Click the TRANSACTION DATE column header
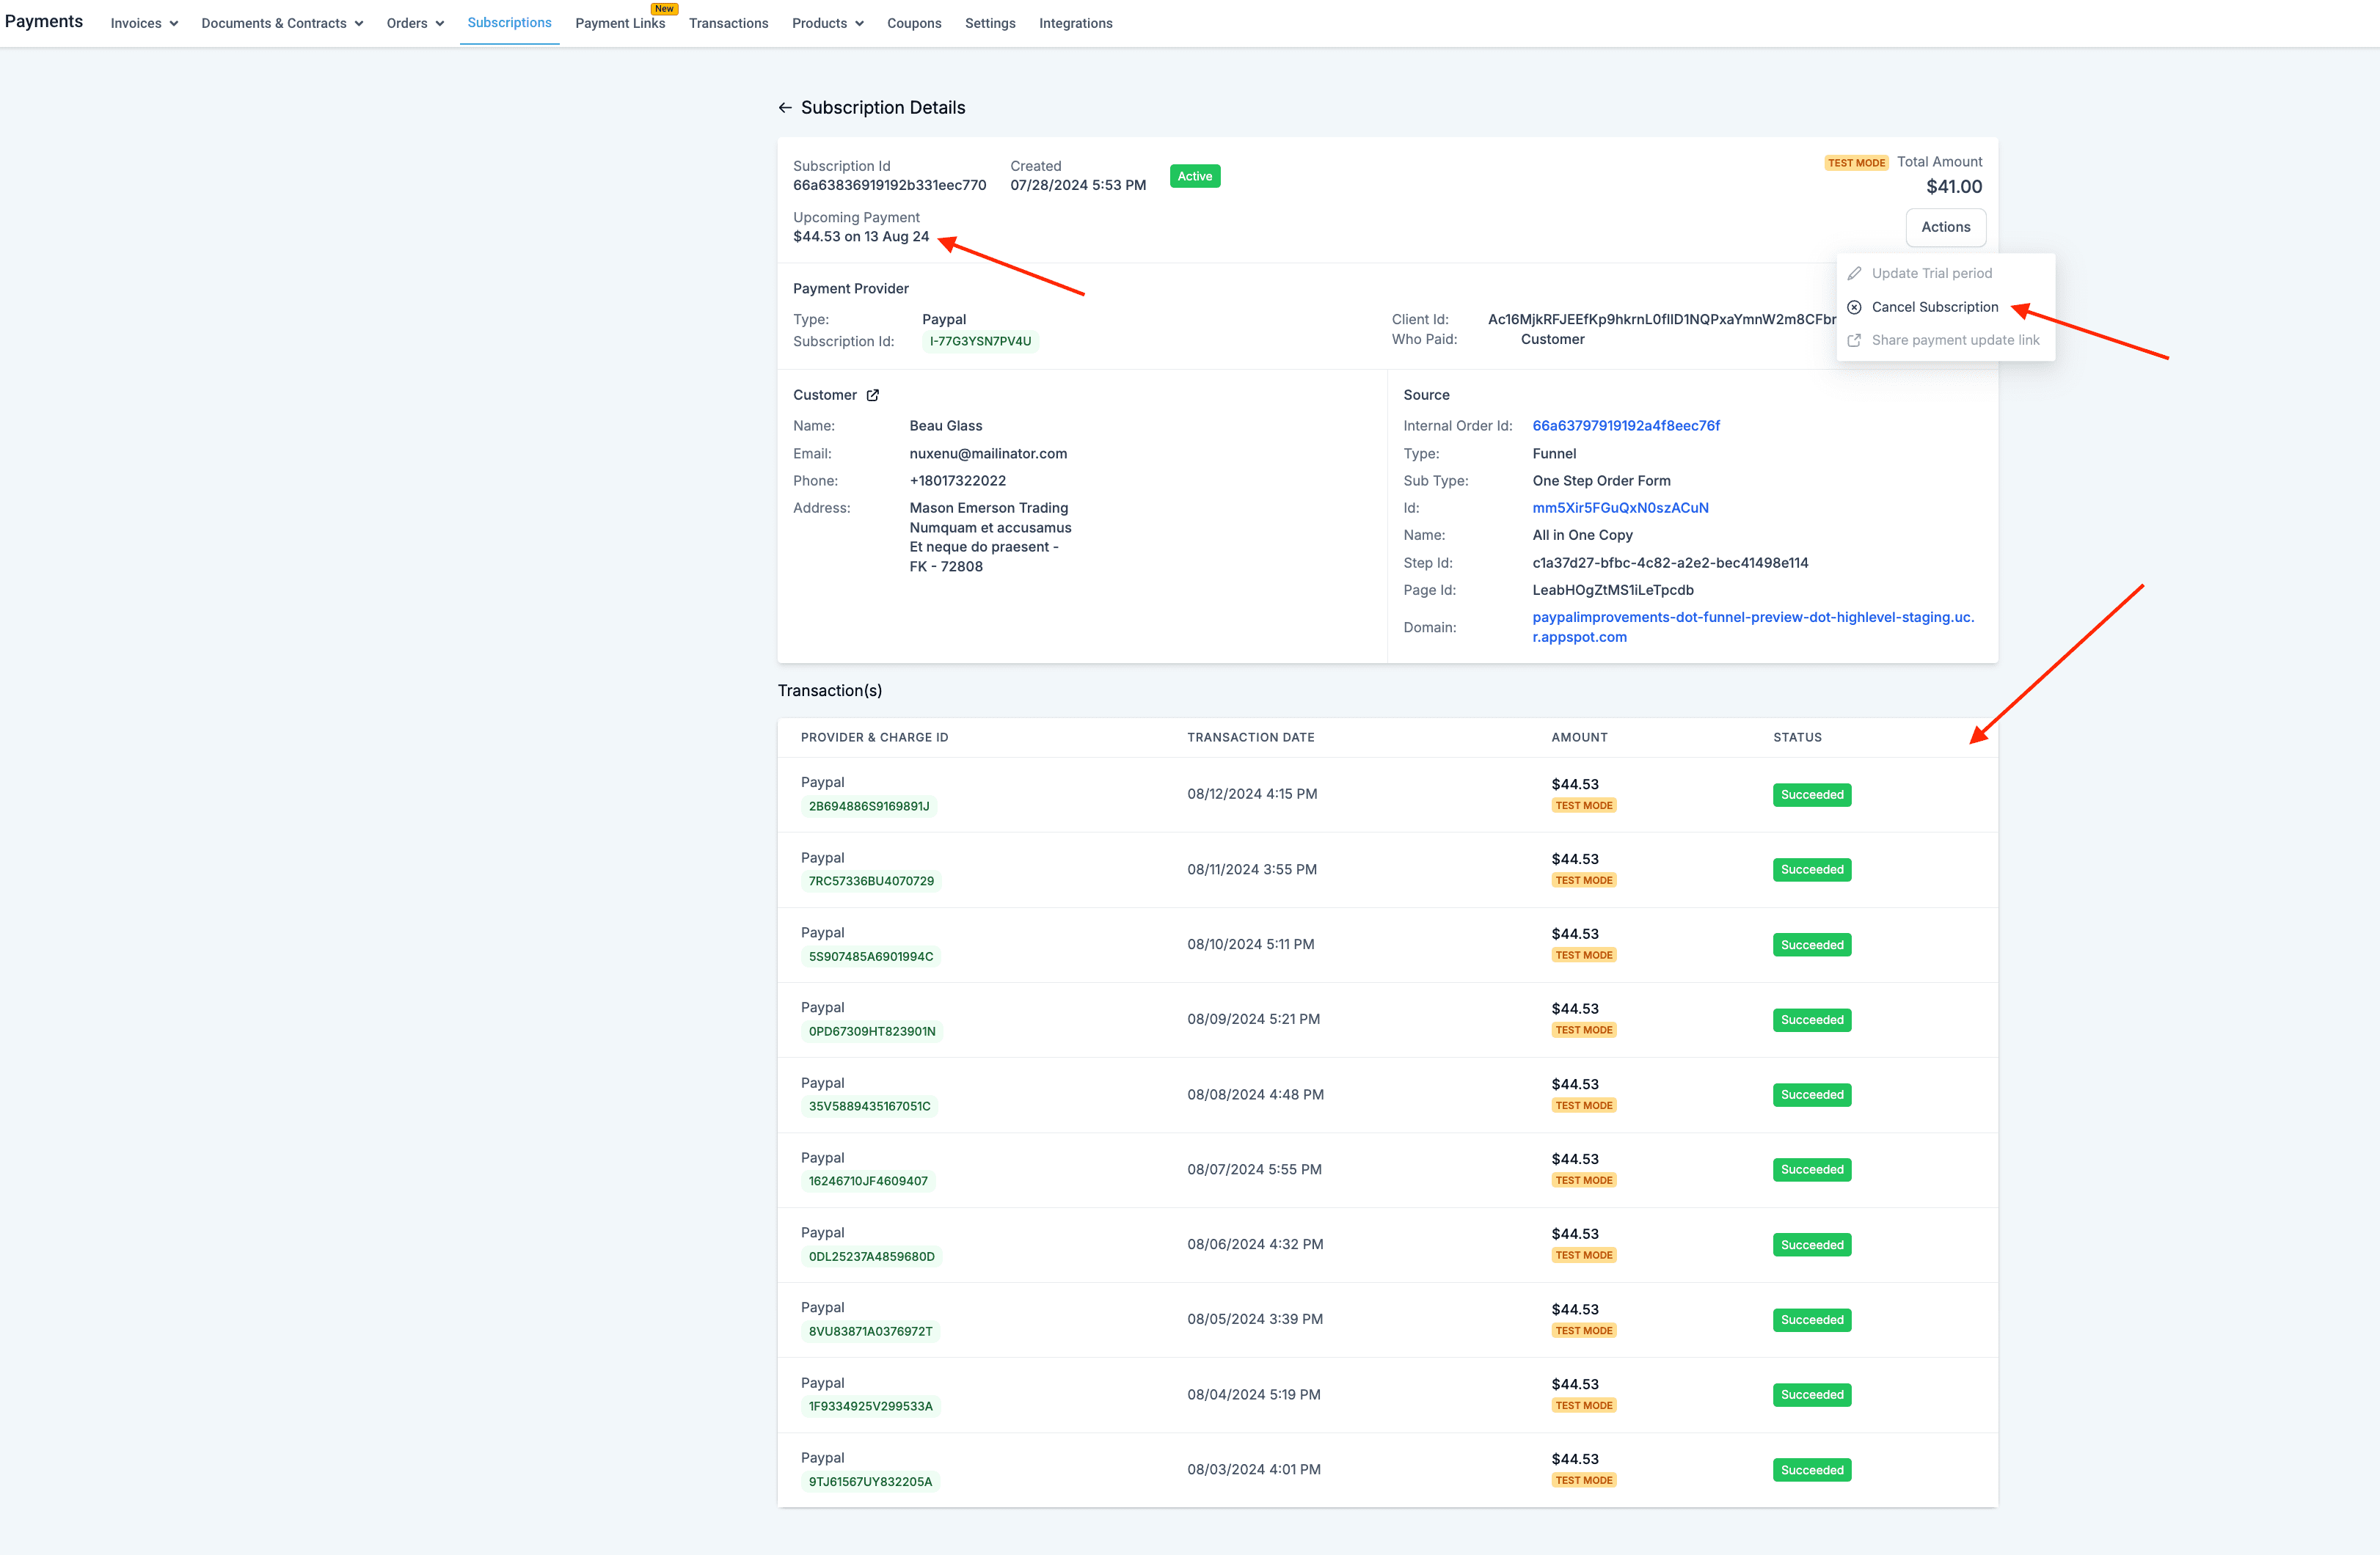This screenshot has width=2380, height=1555. point(1251,738)
